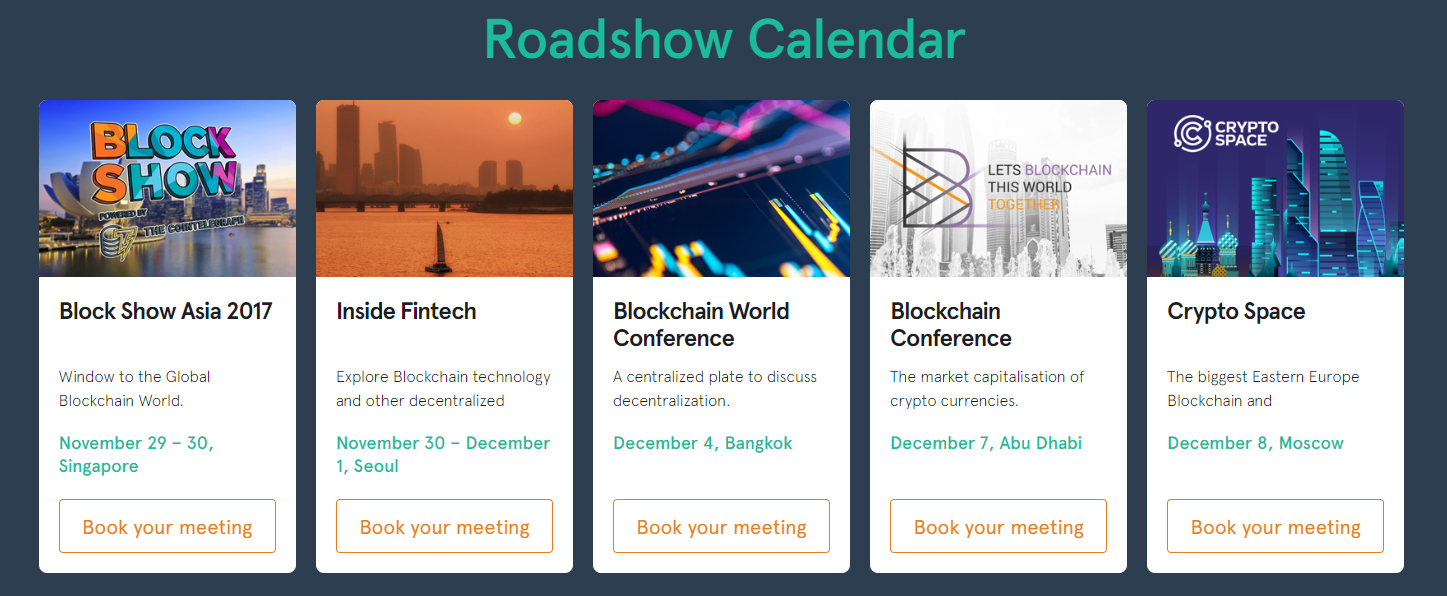Click the Lets Blockchain This World Together banner

tap(998, 188)
